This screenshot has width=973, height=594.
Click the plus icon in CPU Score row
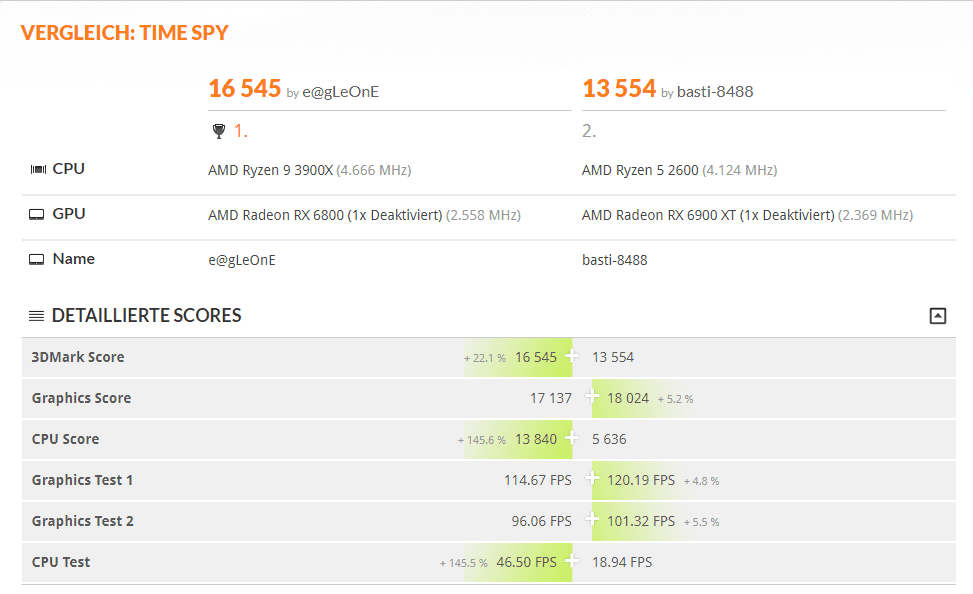coord(572,439)
